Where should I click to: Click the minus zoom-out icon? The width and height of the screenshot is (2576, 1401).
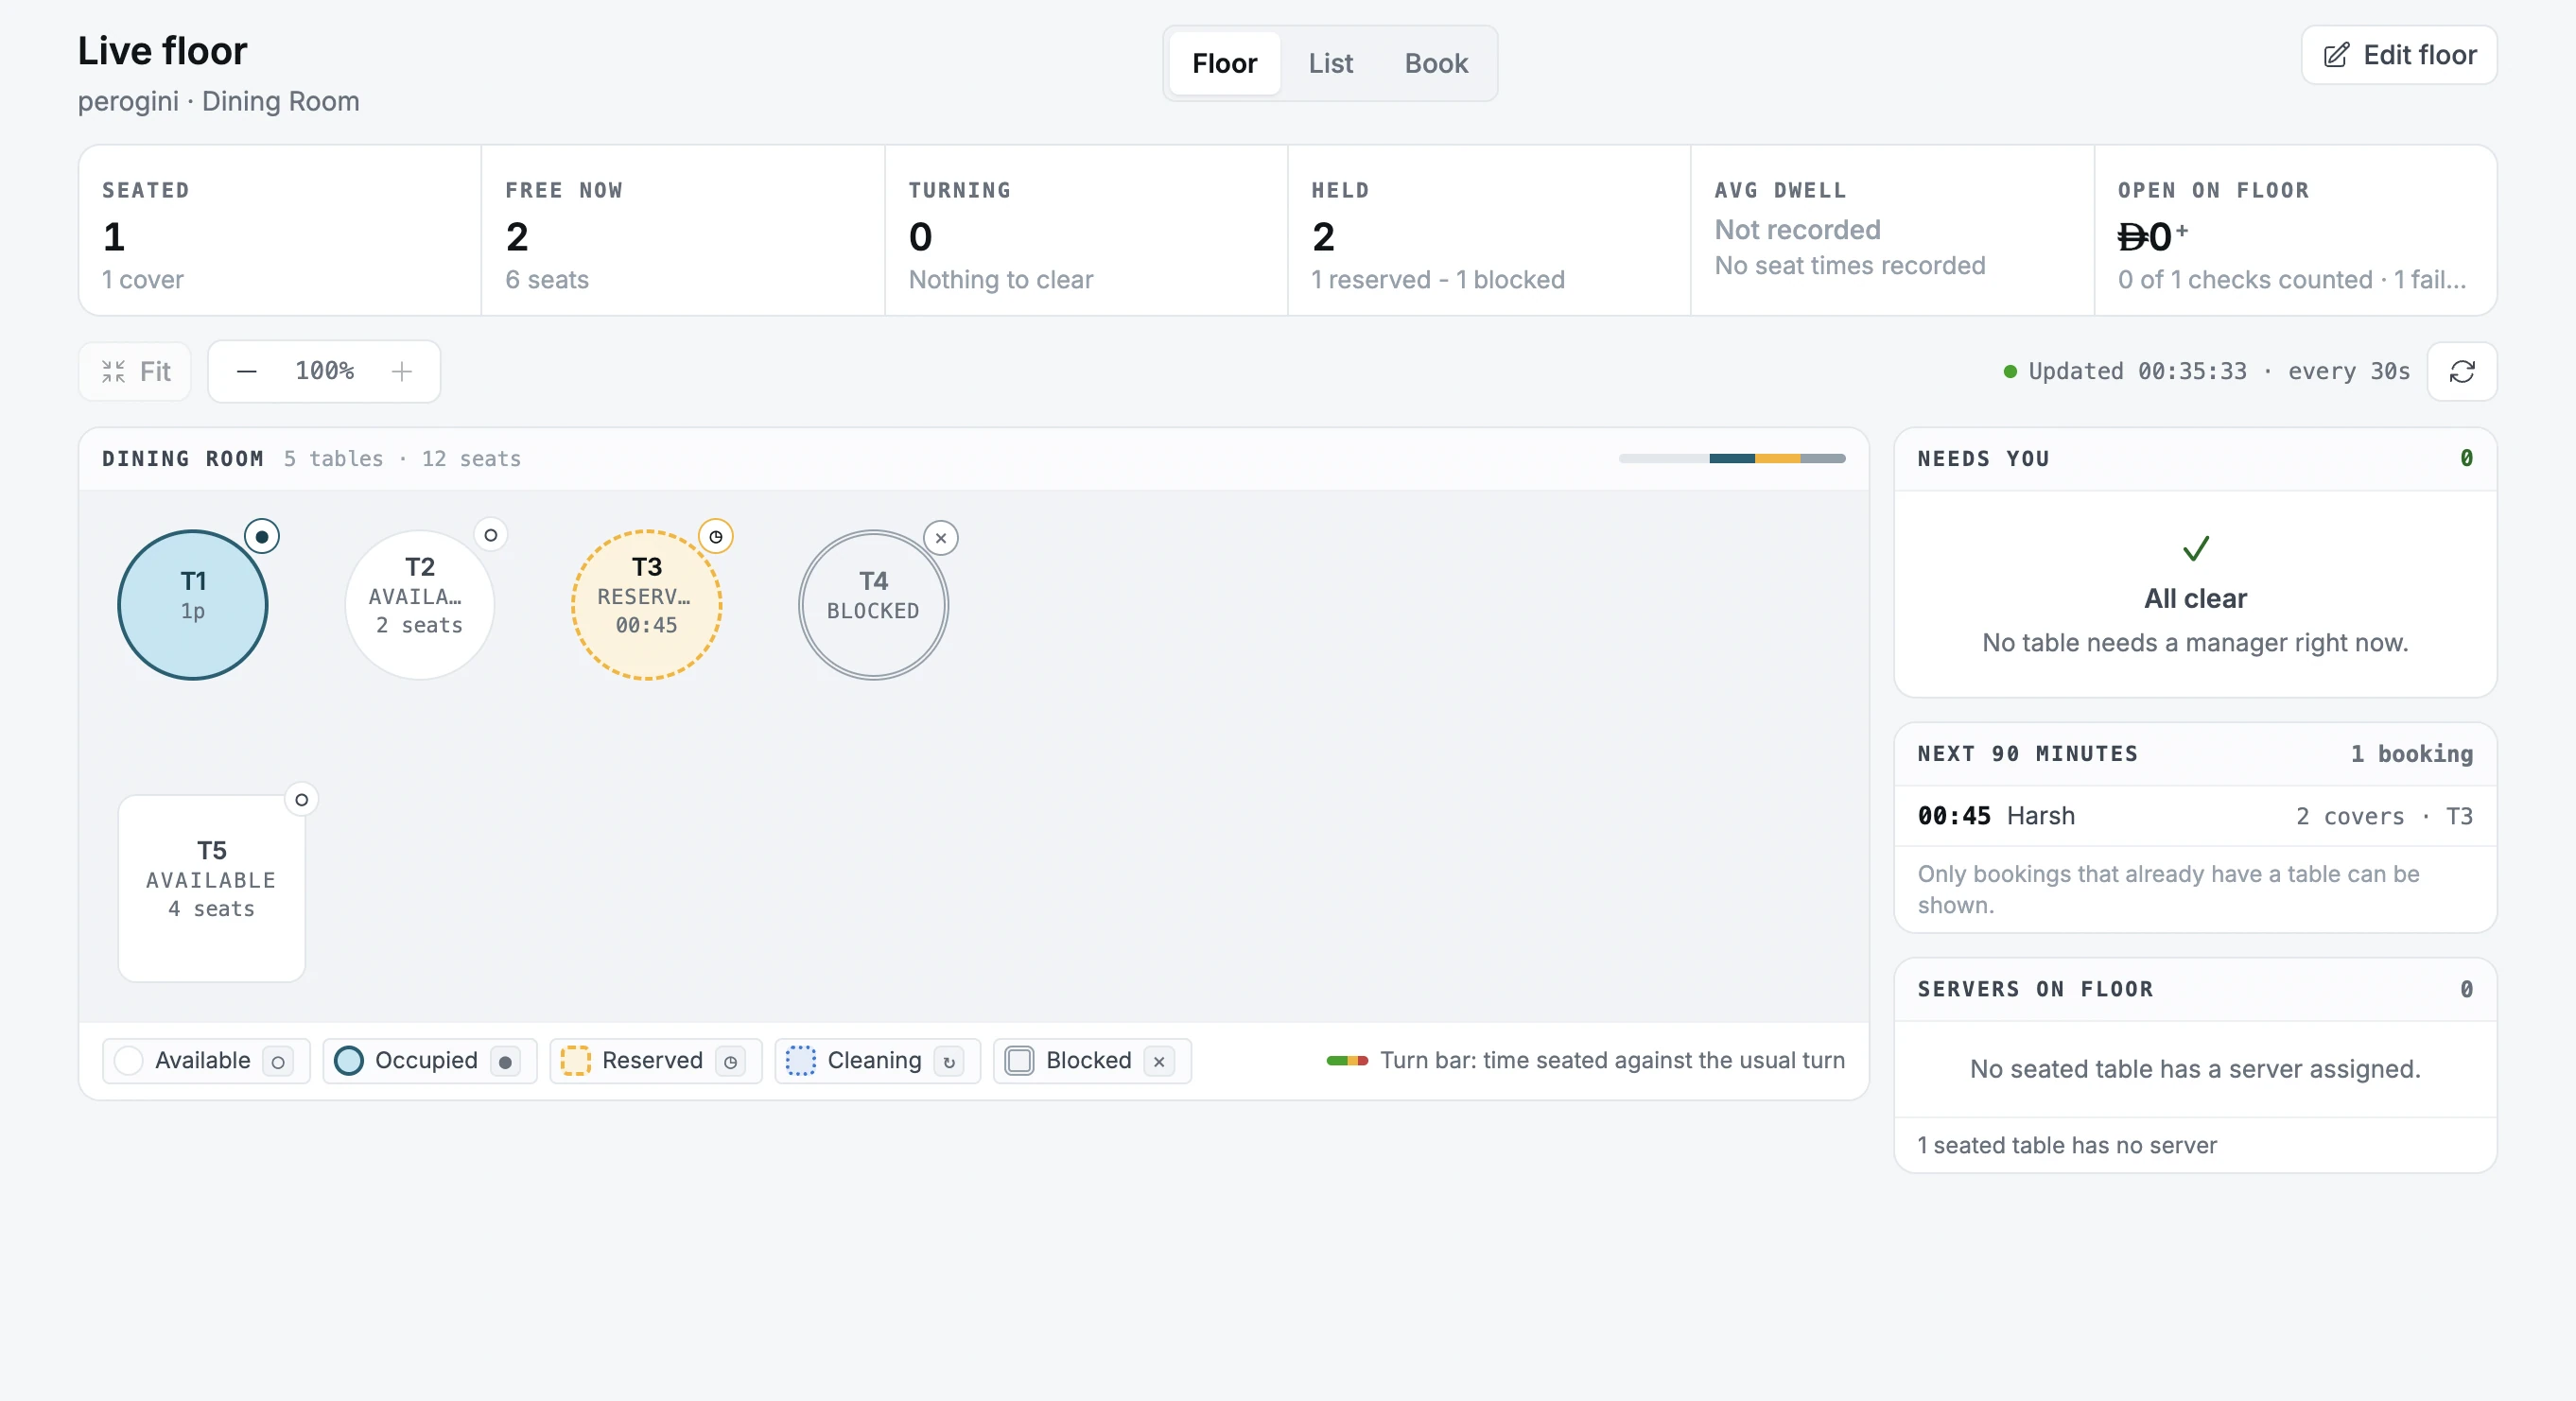247,372
